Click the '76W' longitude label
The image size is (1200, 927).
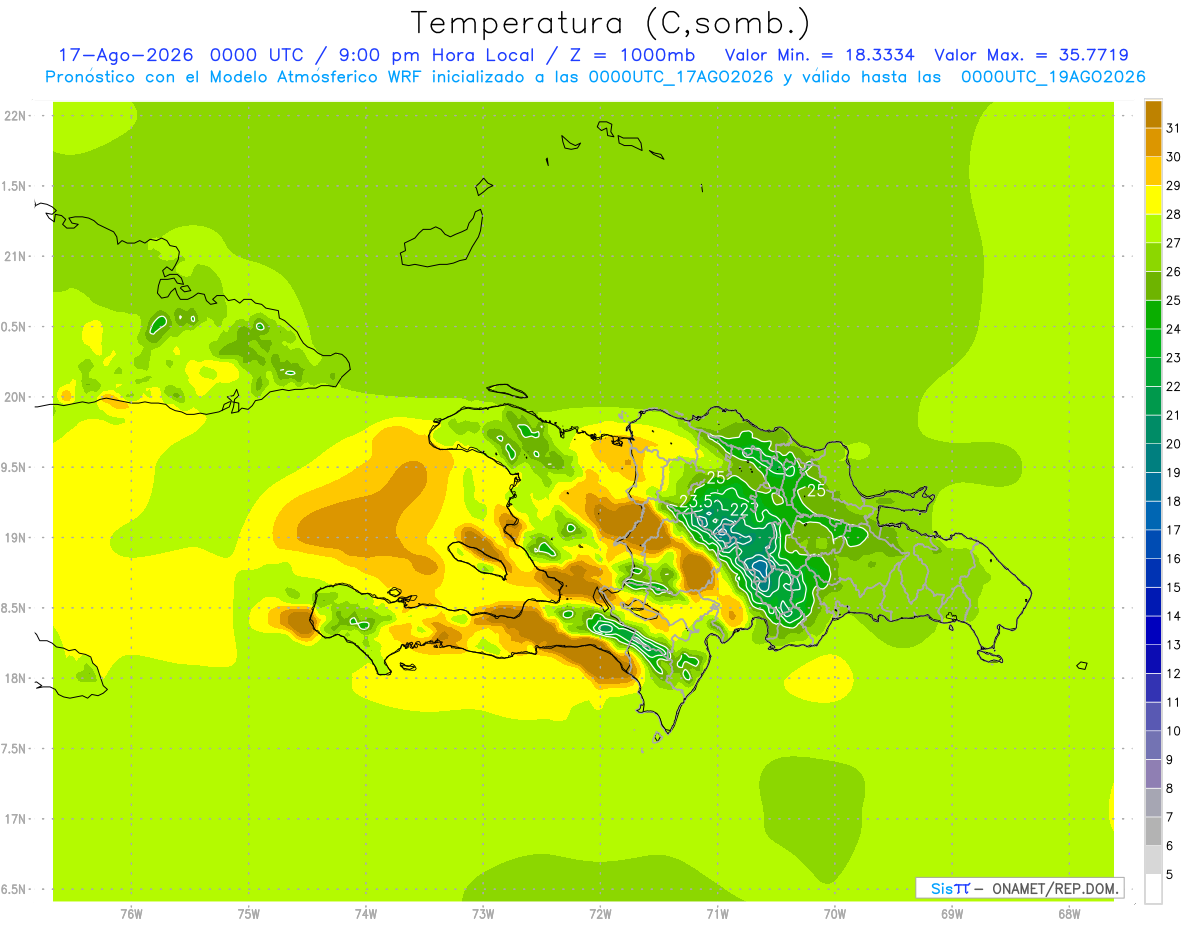[131, 914]
